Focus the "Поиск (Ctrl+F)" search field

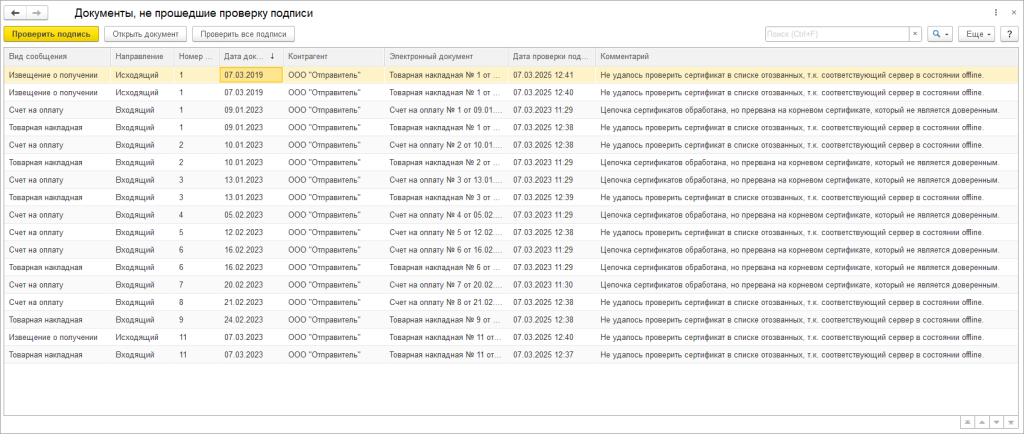click(x=835, y=34)
